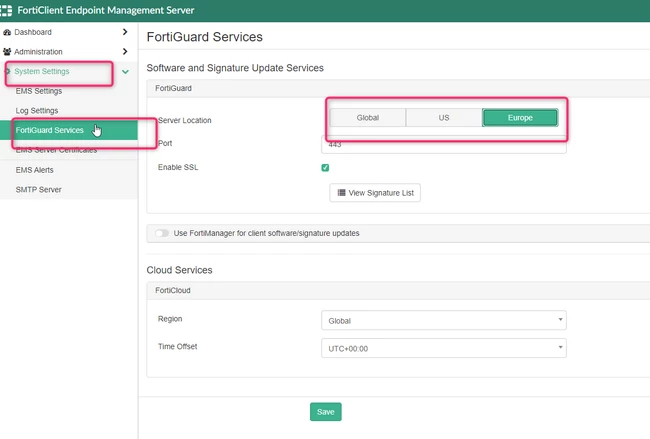The width and height of the screenshot is (650, 439).
Task: Toggle Use FortiManager for updates switch
Action: pyautogui.click(x=162, y=233)
